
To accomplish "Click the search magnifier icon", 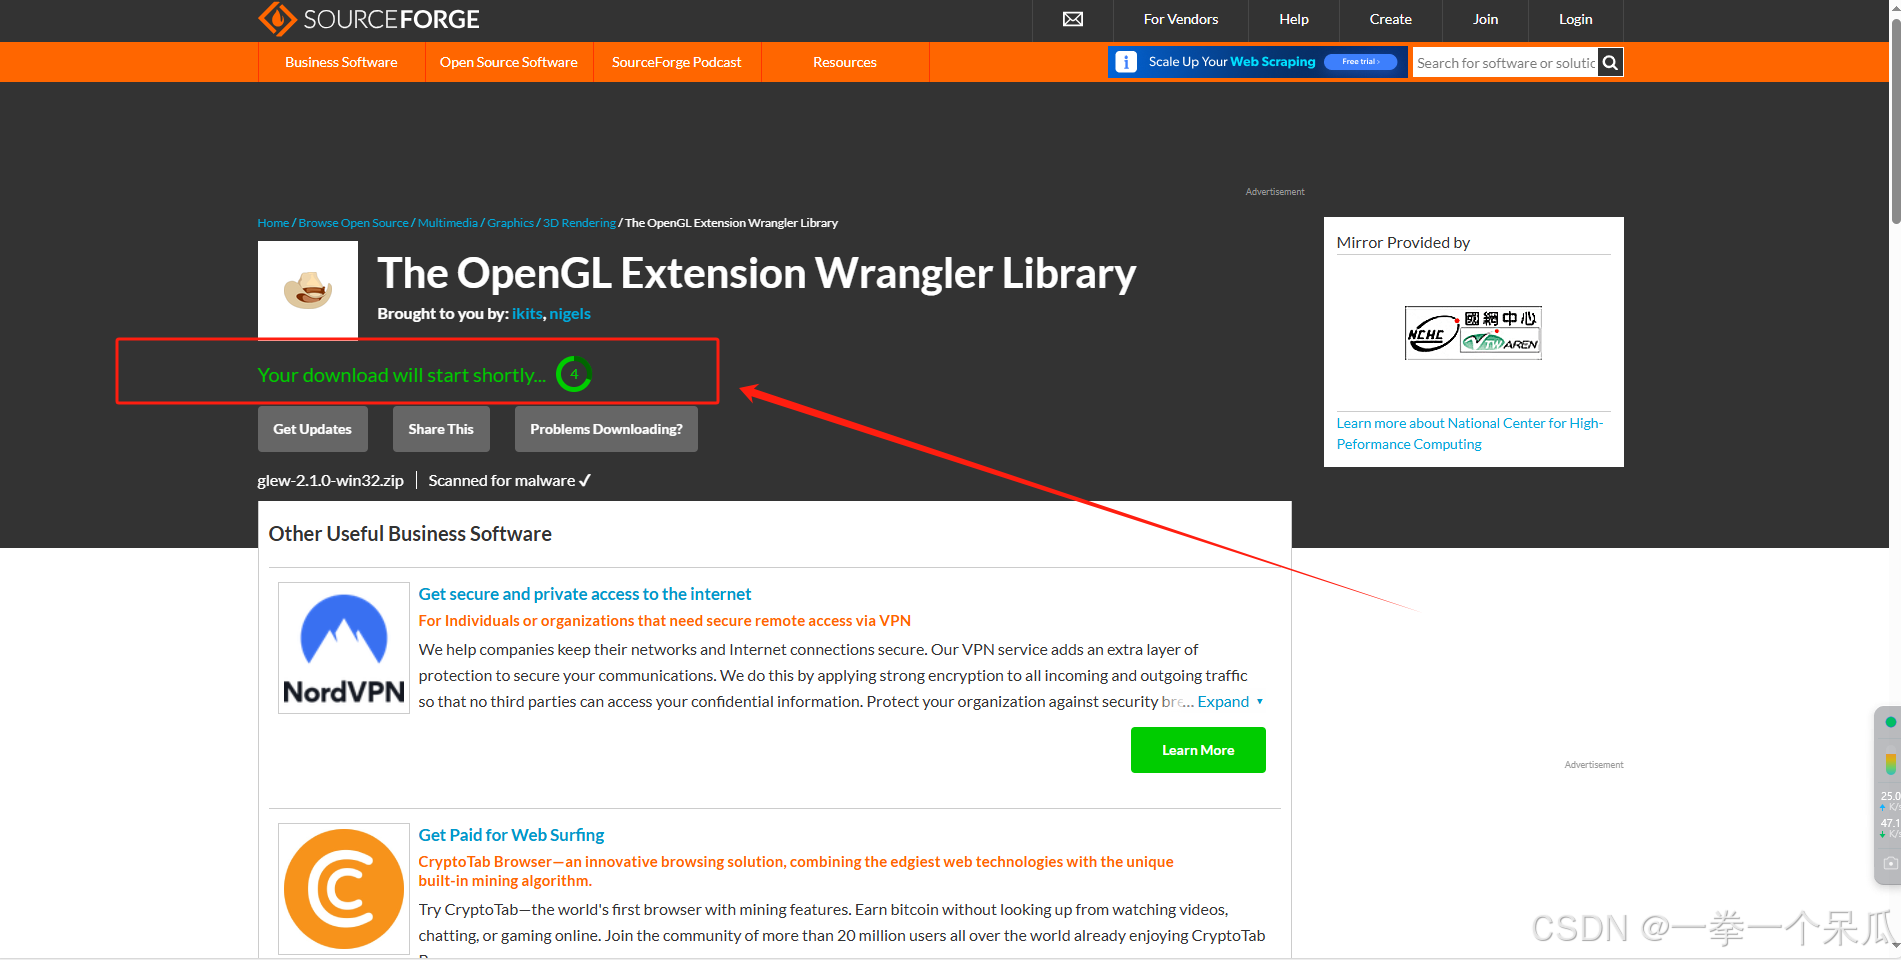I will coord(1610,62).
